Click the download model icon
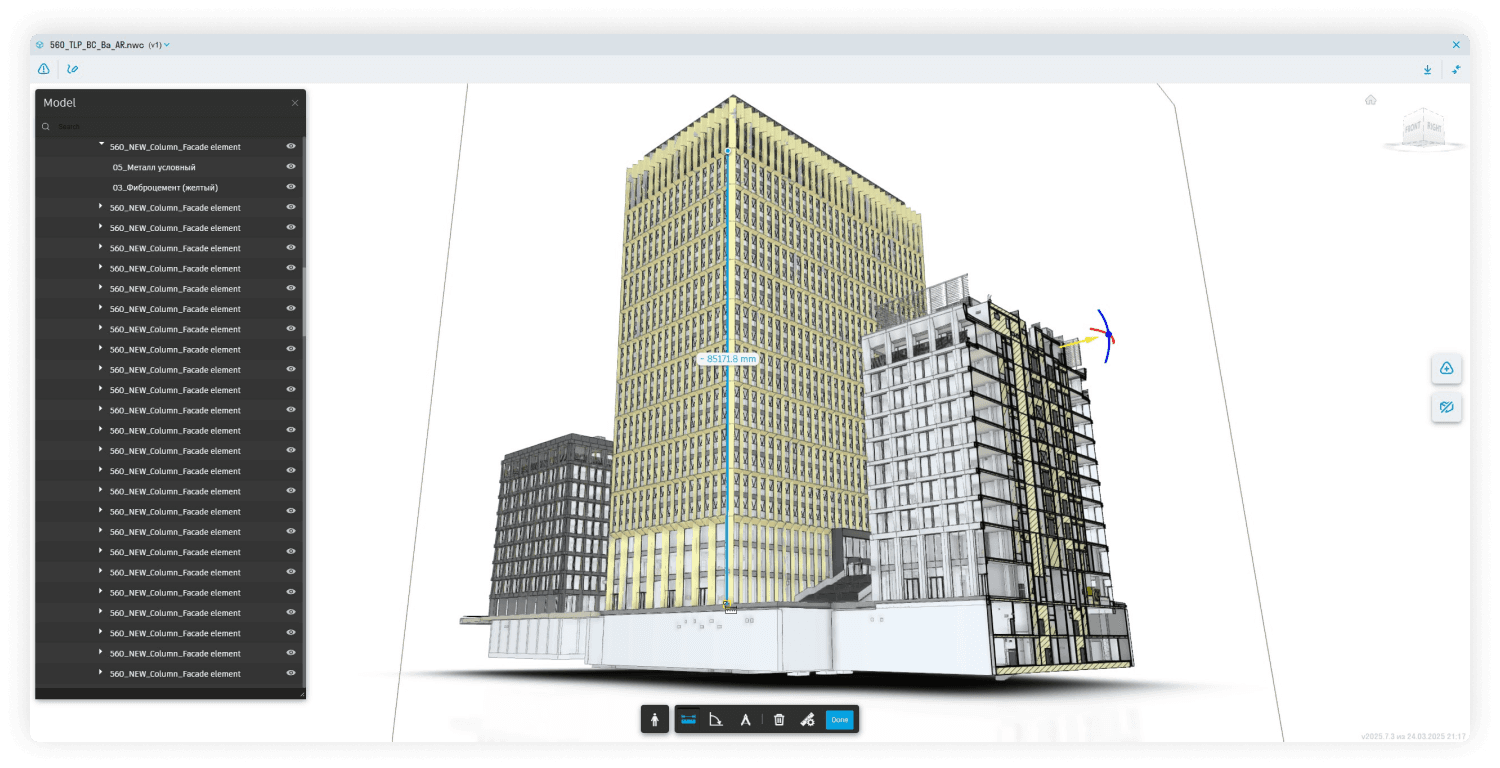The height and width of the screenshot is (768, 1500). tap(1427, 69)
